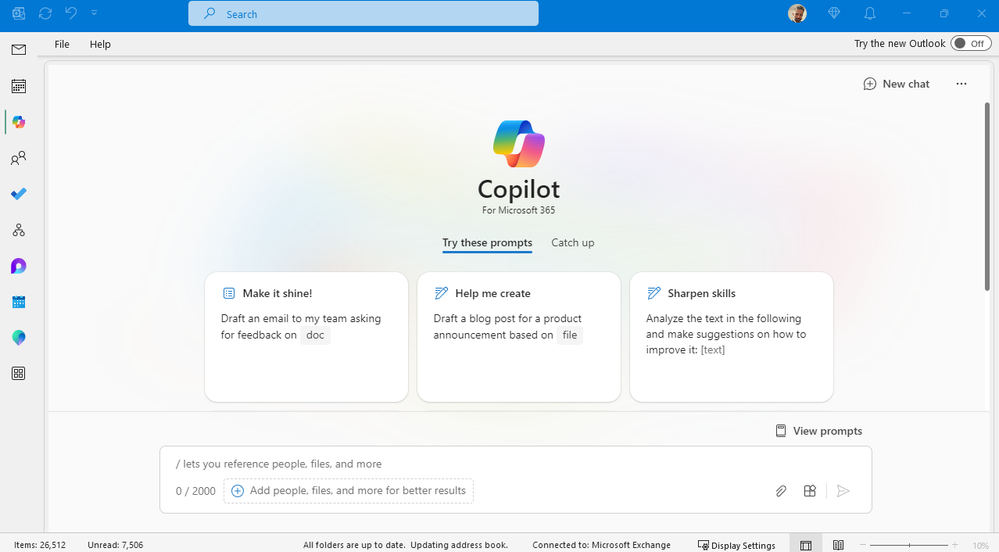The width and height of the screenshot is (999, 552).
Task: Open Display Settings in status bar
Action: 737,545
